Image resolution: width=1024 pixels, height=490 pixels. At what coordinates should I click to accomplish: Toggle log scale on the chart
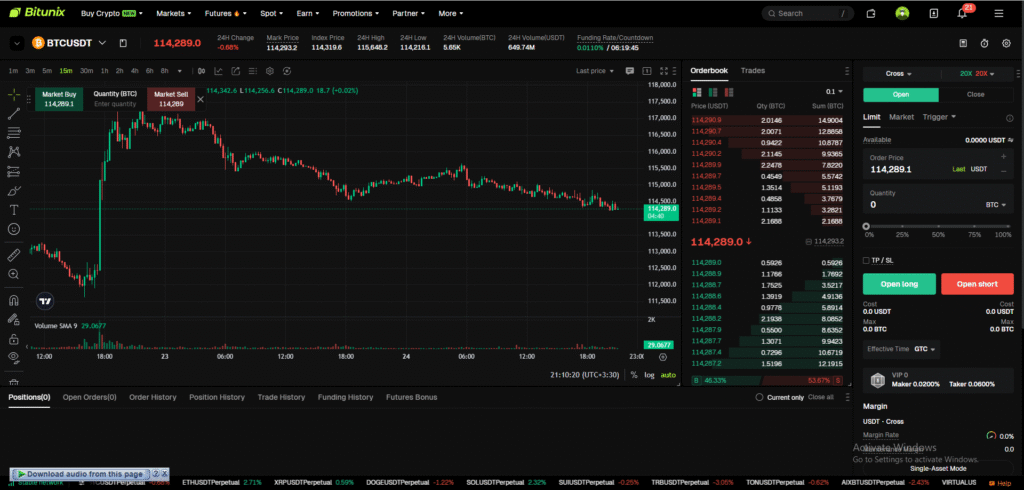[x=649, y=375]
